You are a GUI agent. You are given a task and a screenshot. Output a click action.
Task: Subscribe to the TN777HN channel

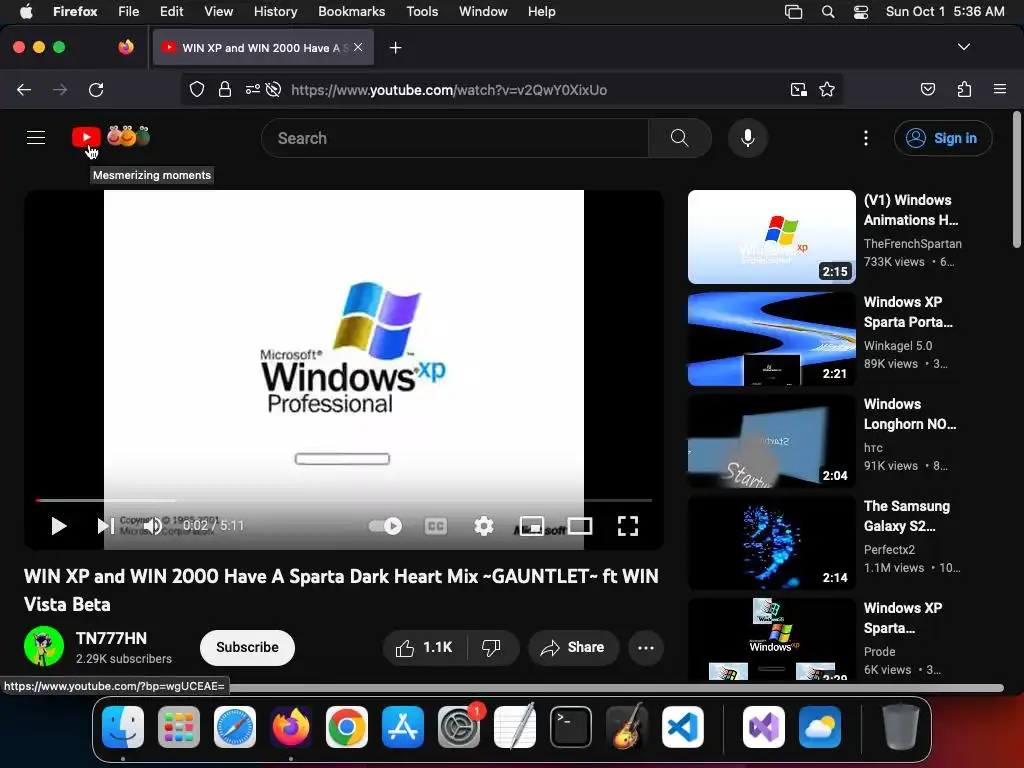click(x=248, y=647)
